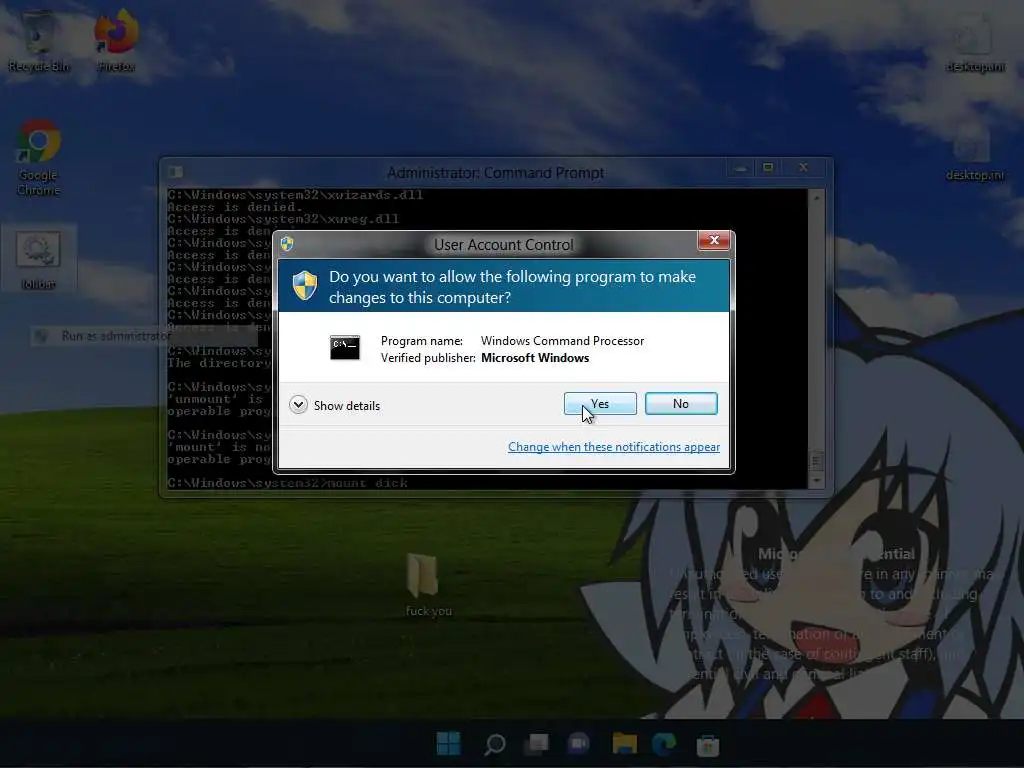This screenshot has width=1024, height=768.
Task: Select the top-right desktop.ini file icon
Action: (x=975, y=42)
